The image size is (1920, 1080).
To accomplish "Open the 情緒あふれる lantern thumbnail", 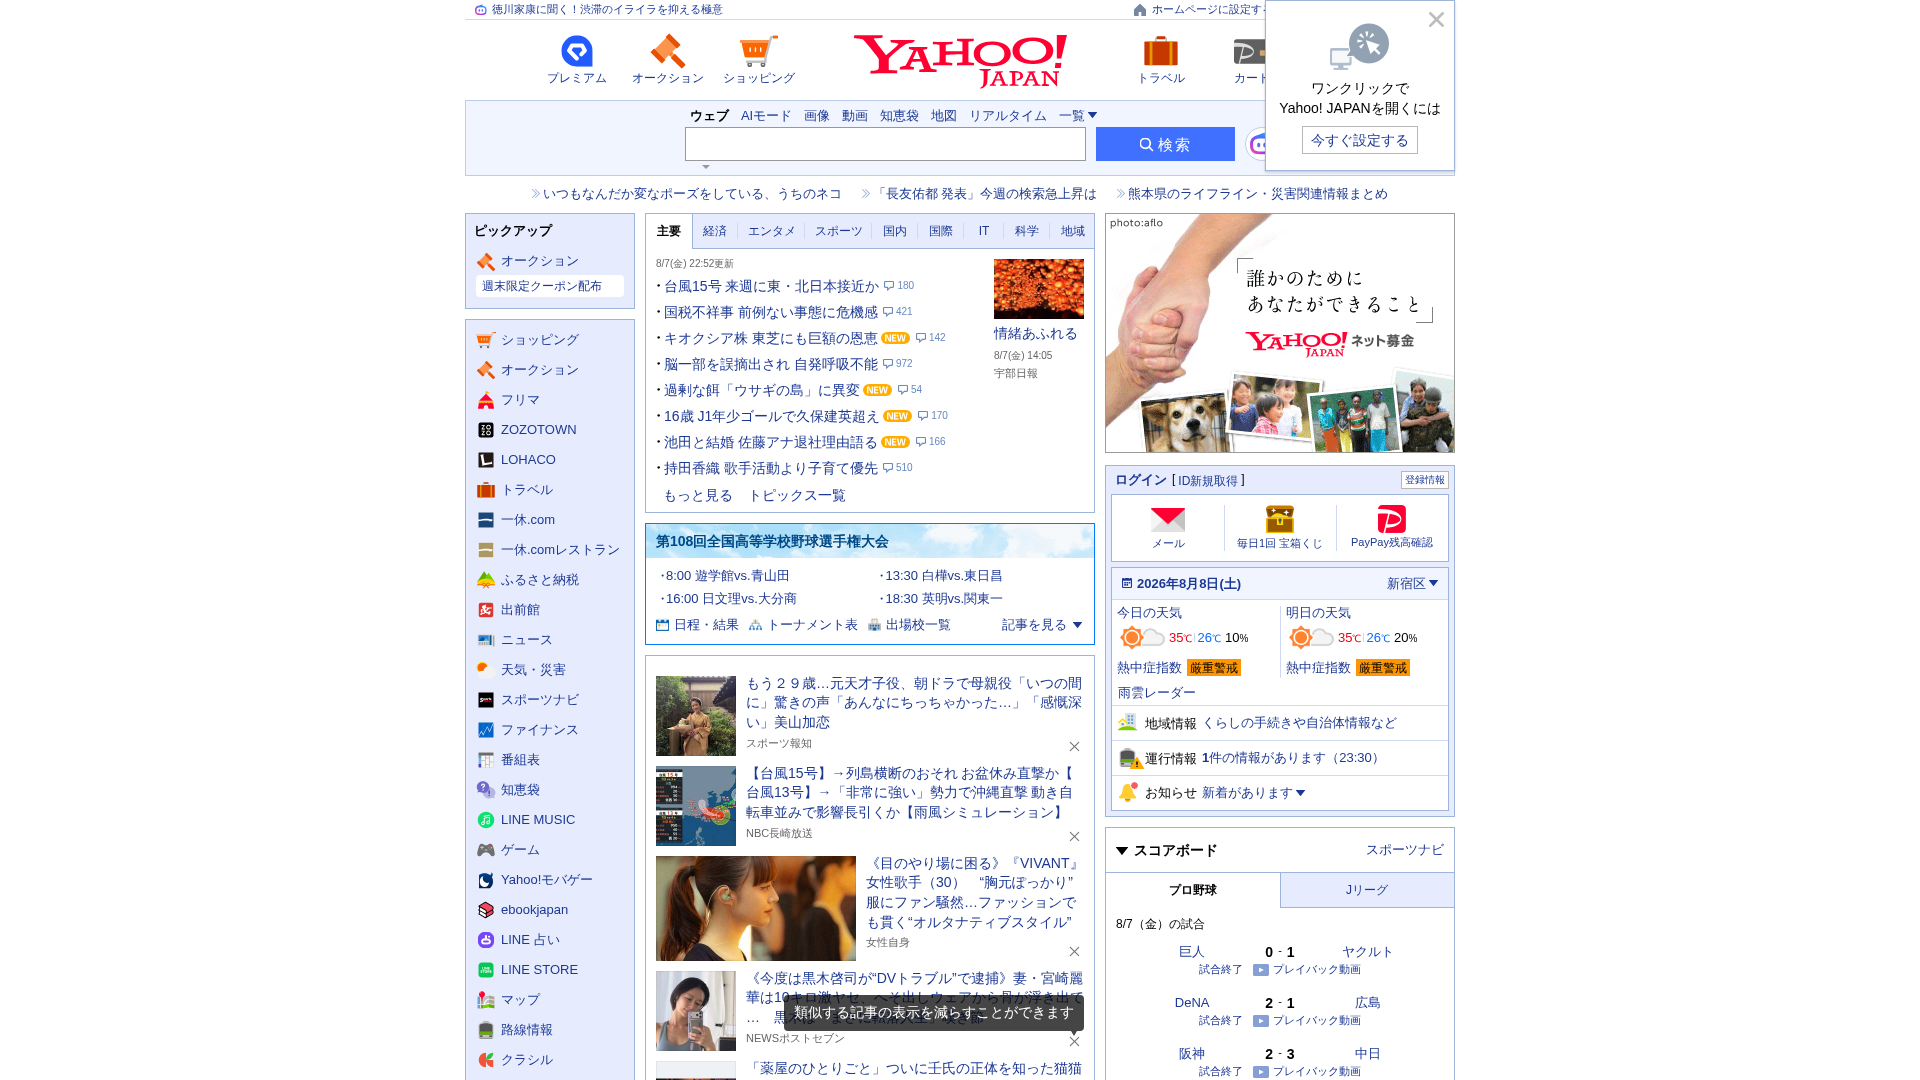I will pos(1039,289).
